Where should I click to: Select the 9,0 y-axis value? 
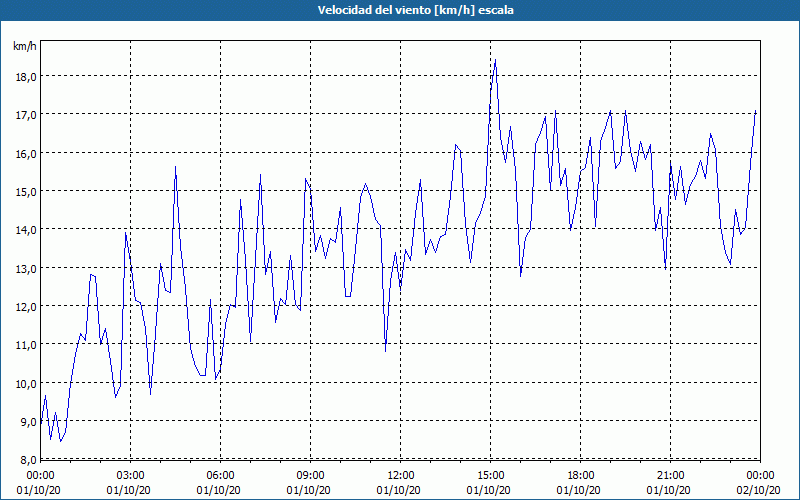pyautogui.click(x=29, y=422)
